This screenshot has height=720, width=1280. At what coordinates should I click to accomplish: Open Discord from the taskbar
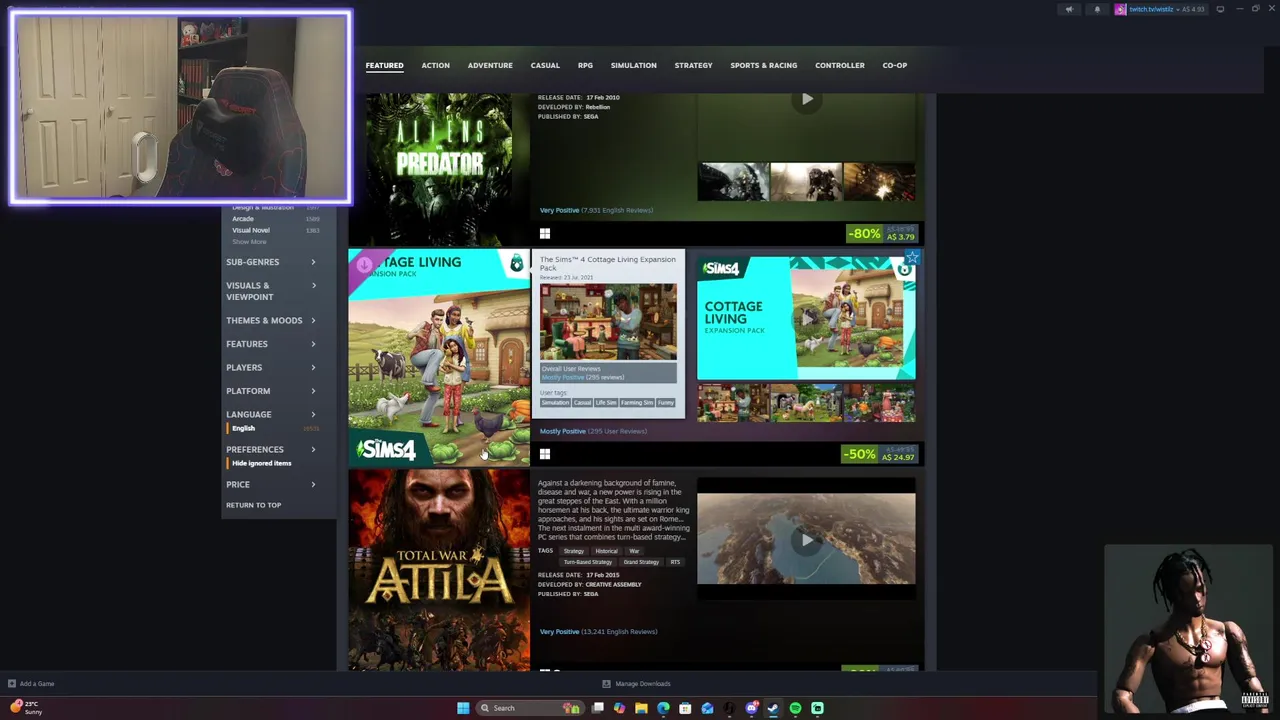(751, 708)
